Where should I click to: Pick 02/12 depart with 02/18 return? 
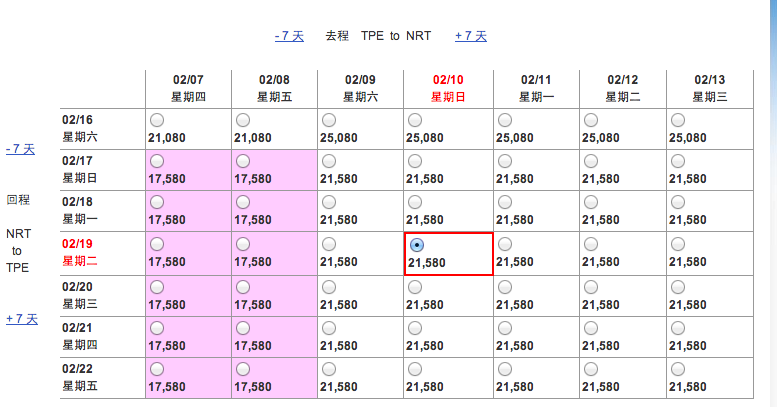point(591,202)
